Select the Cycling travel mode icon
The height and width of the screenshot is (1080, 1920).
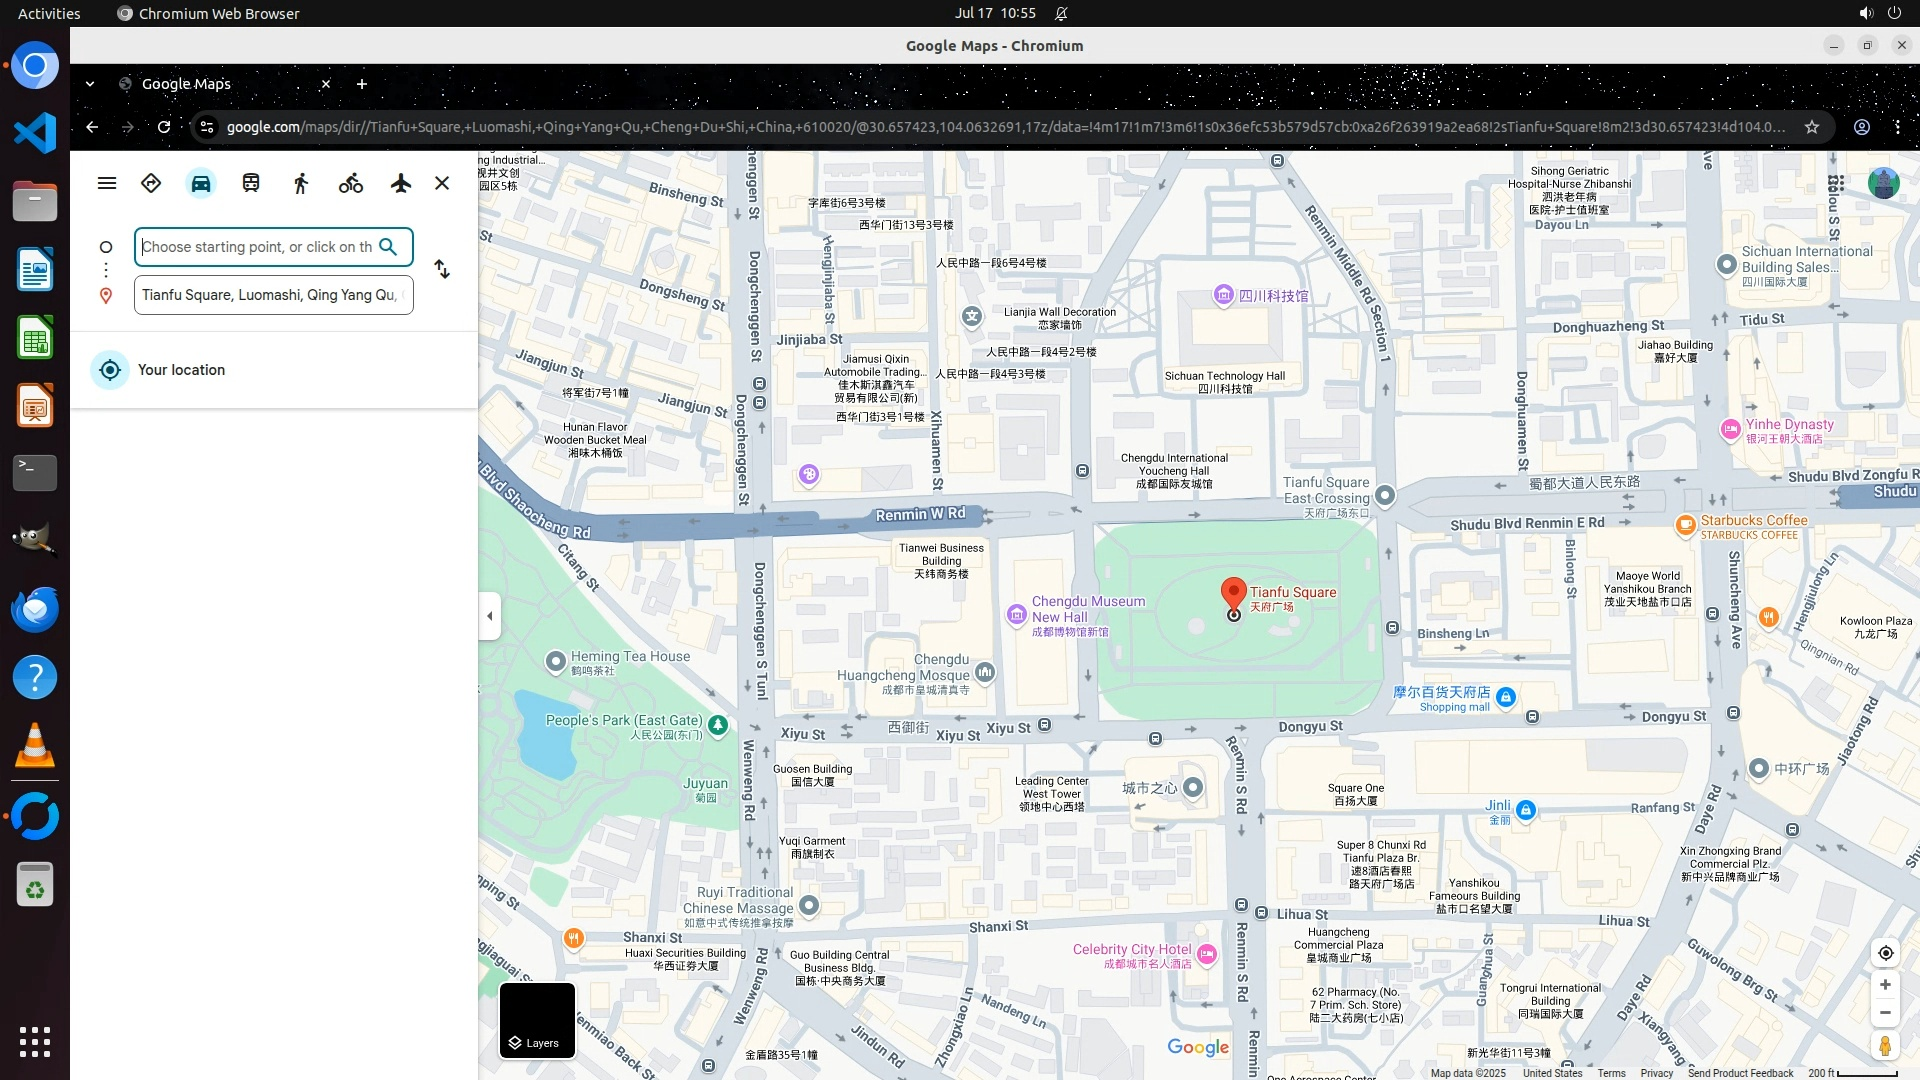point(351,183)
